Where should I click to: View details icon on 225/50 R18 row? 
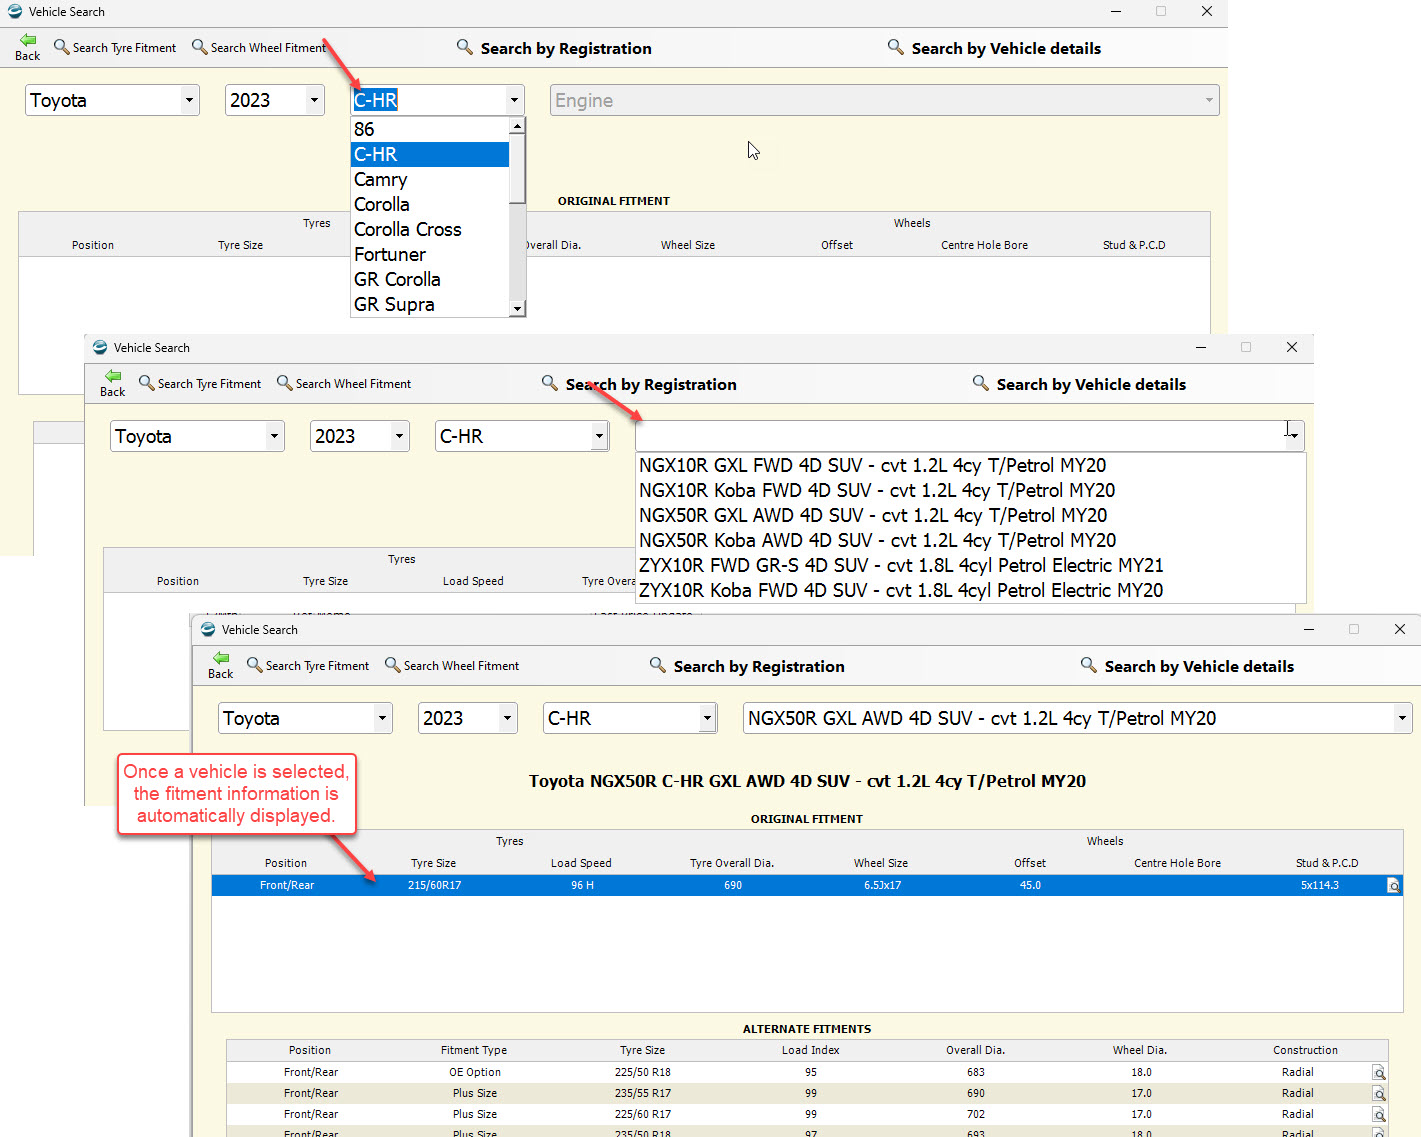(x=1379, y=1073)
